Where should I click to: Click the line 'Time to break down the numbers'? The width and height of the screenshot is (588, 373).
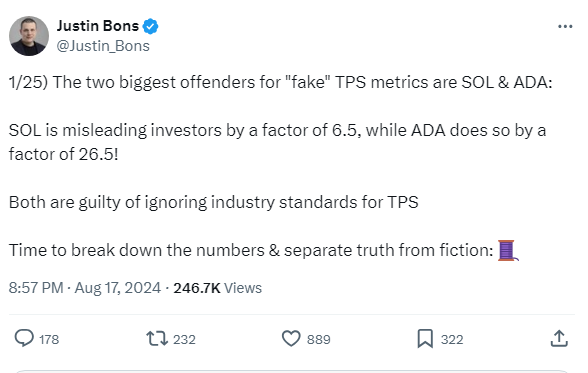251,250
